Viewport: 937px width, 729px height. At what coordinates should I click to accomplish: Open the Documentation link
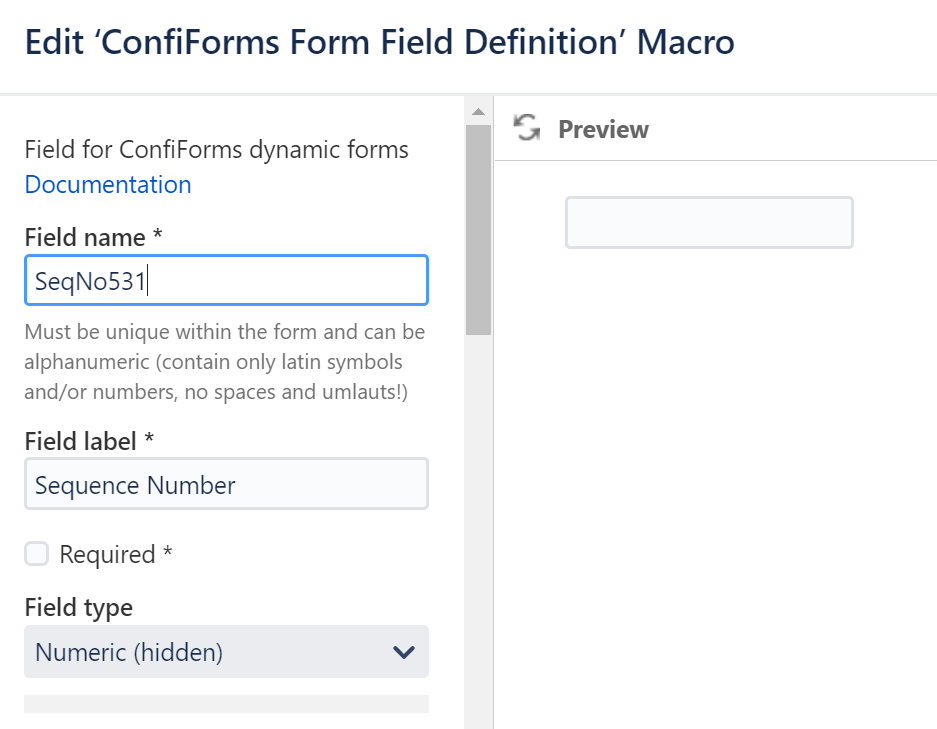107,185
